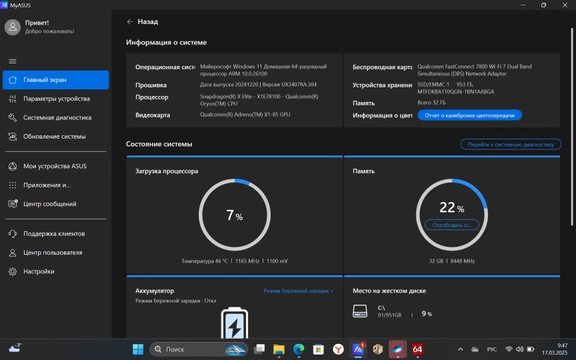This screenshot has height=360, width=576.
Task: Open Microsoft Store from taskbar
Action: 318,349
